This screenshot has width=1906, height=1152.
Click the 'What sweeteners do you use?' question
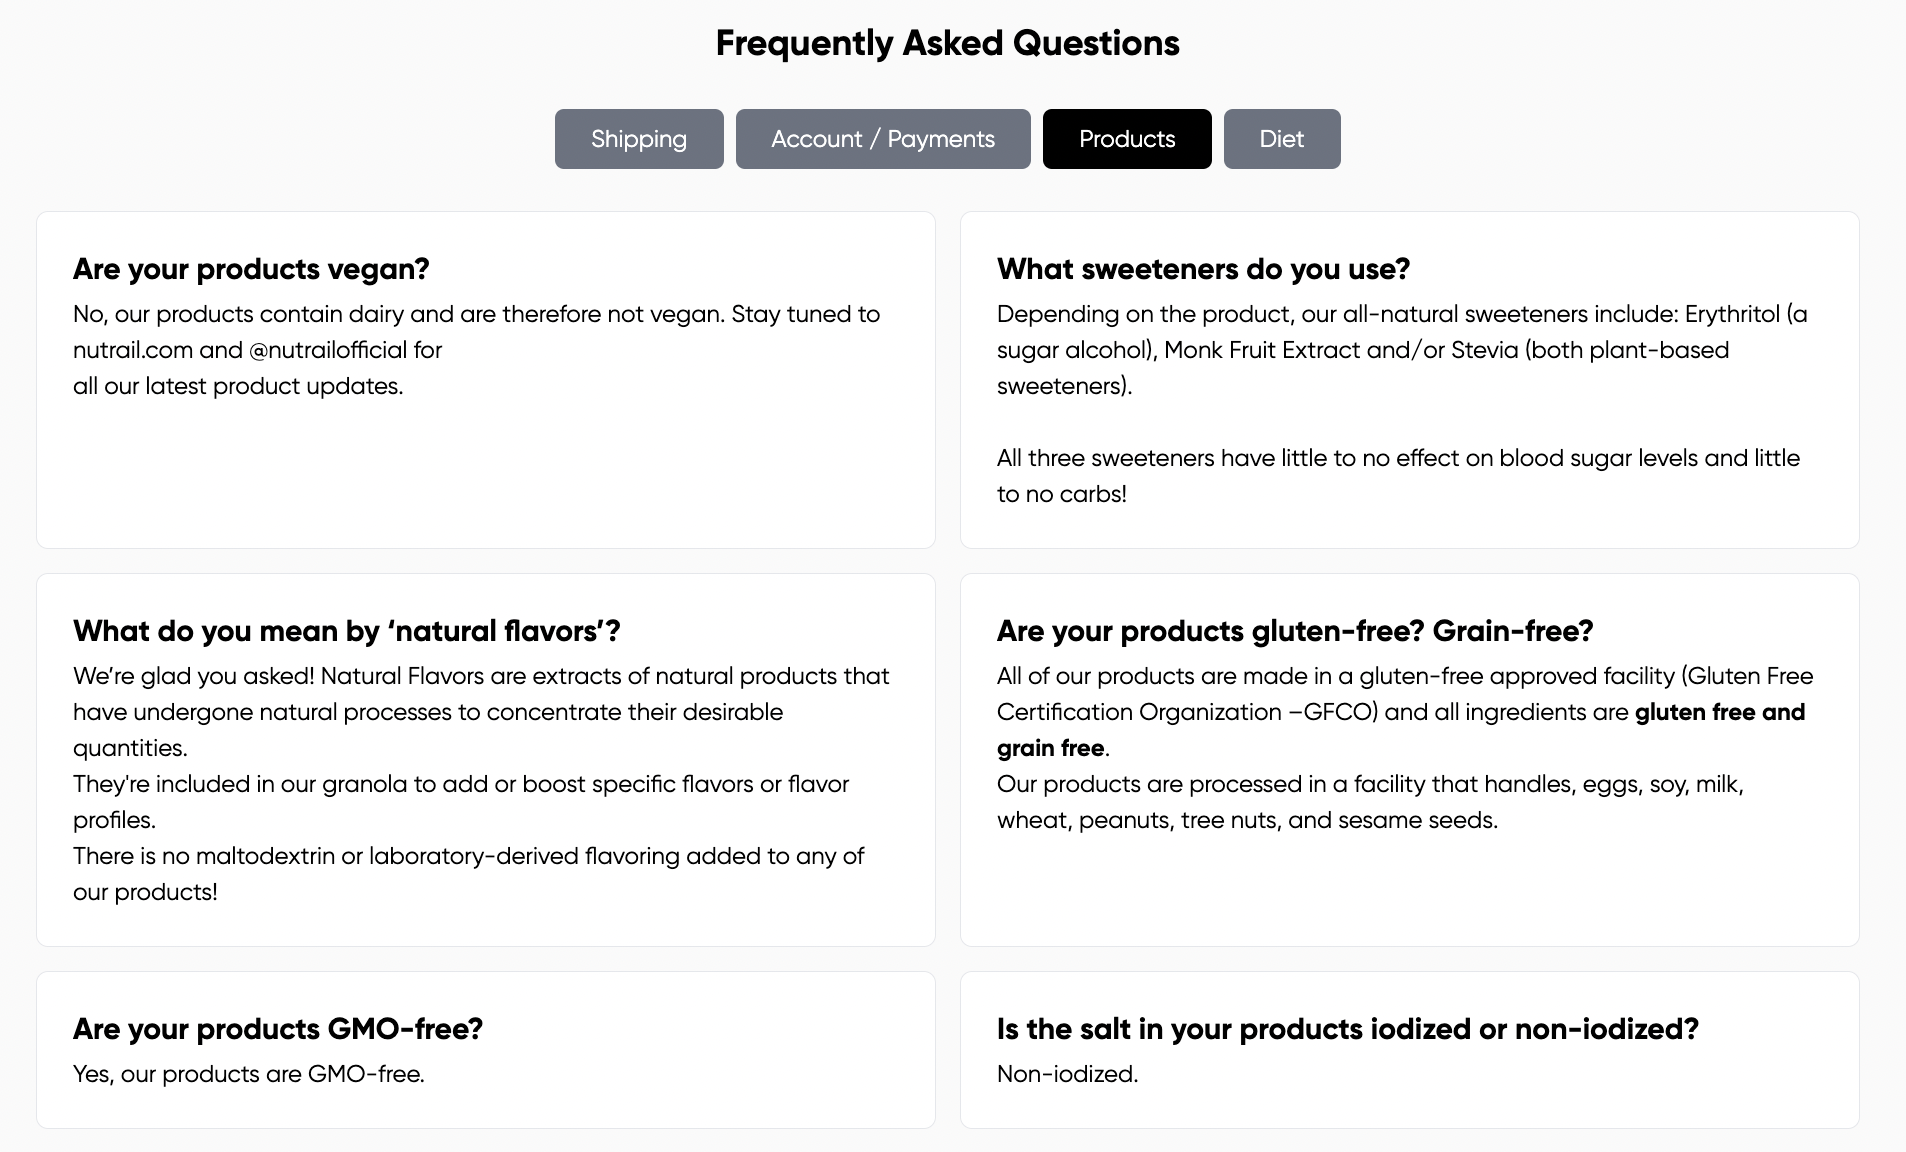pyautogui.click(x=1203, y=269)
